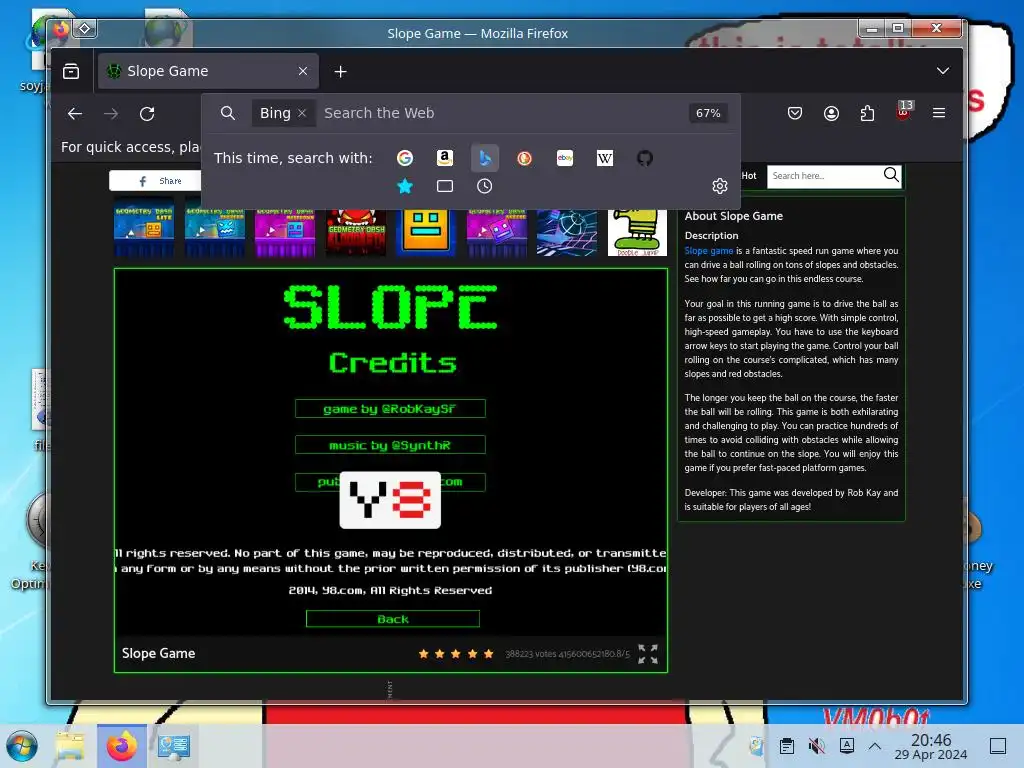
Task: Search in open Tabs
Action: tap(445, 187)
